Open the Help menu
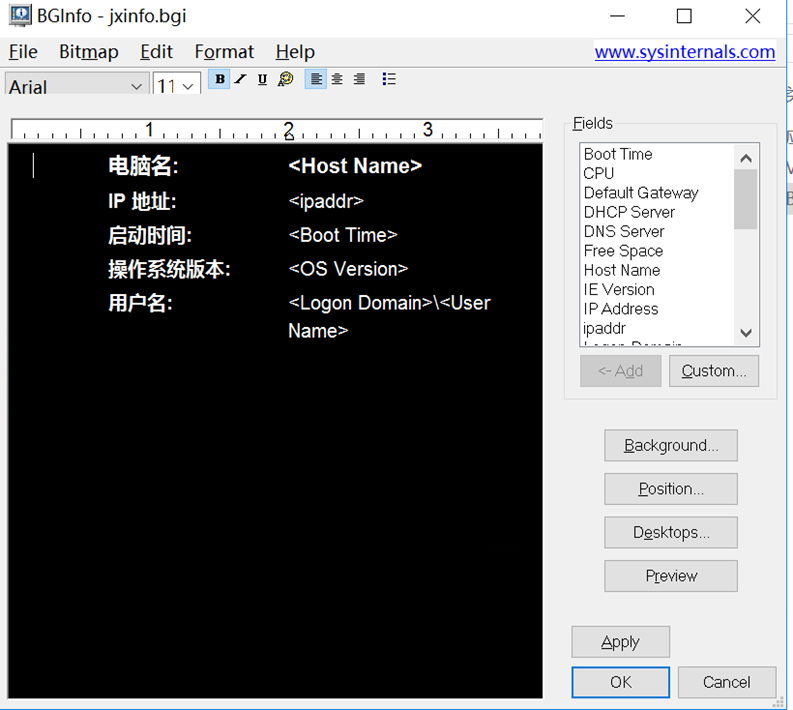This screenshot has width=793, height=710. (295, 52)
